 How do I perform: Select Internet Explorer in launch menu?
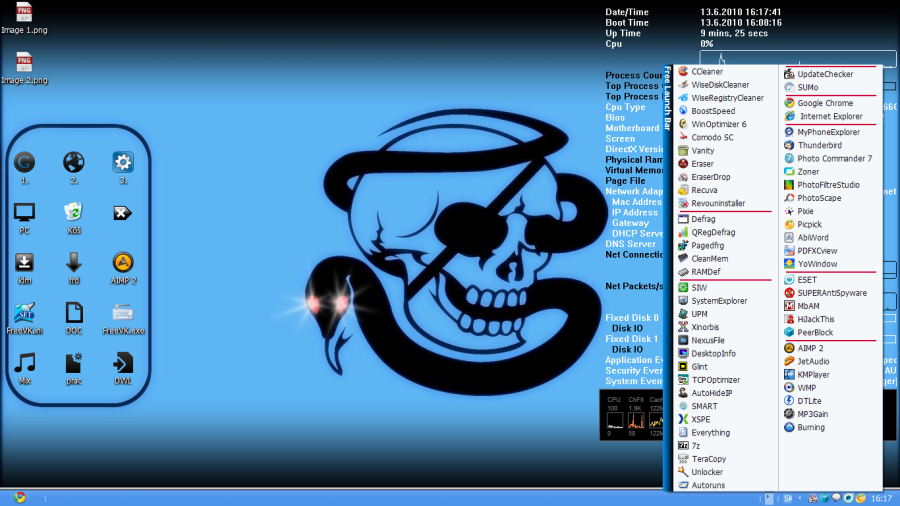pos(828,116)
